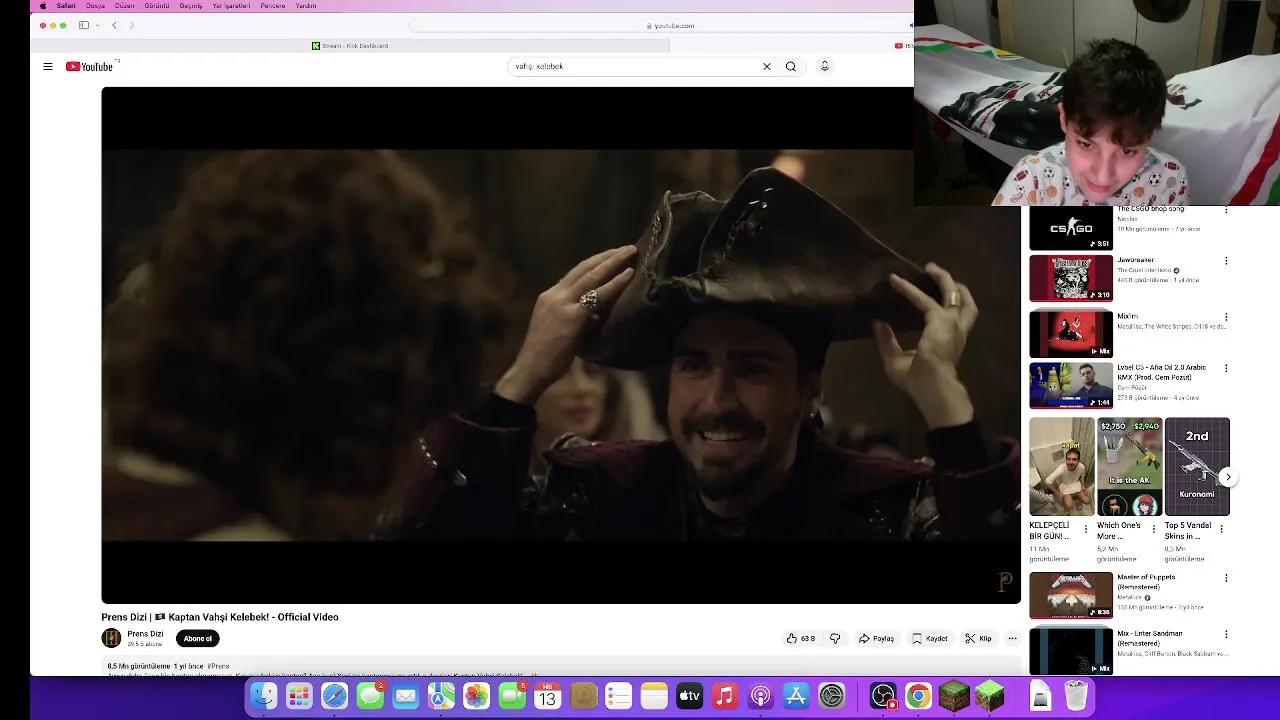Clear the search box with the X
Viewport: 1280px width, 720px height.
767,66
